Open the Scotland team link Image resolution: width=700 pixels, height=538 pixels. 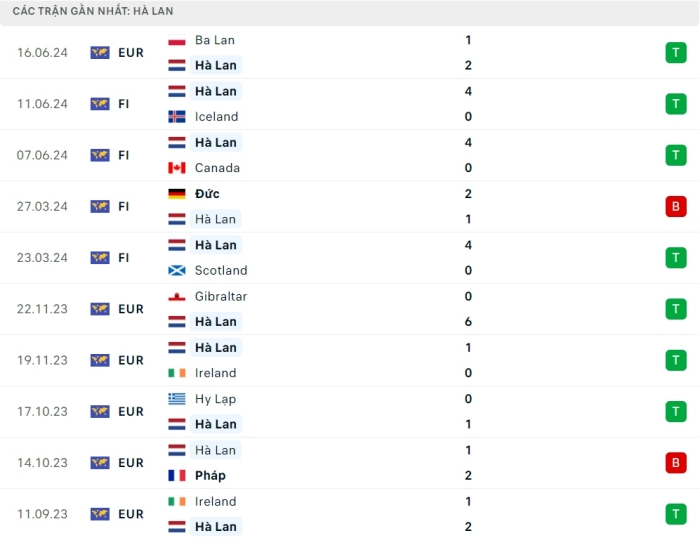[221, 271]
